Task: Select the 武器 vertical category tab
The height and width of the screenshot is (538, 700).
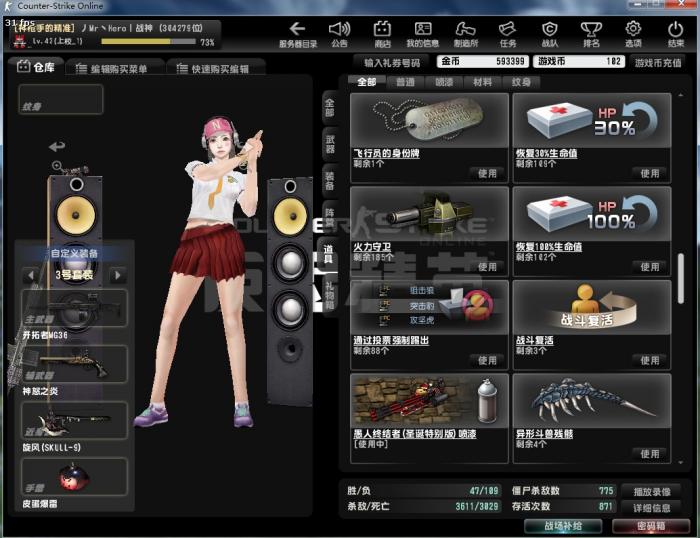Action: pos(329,144)
